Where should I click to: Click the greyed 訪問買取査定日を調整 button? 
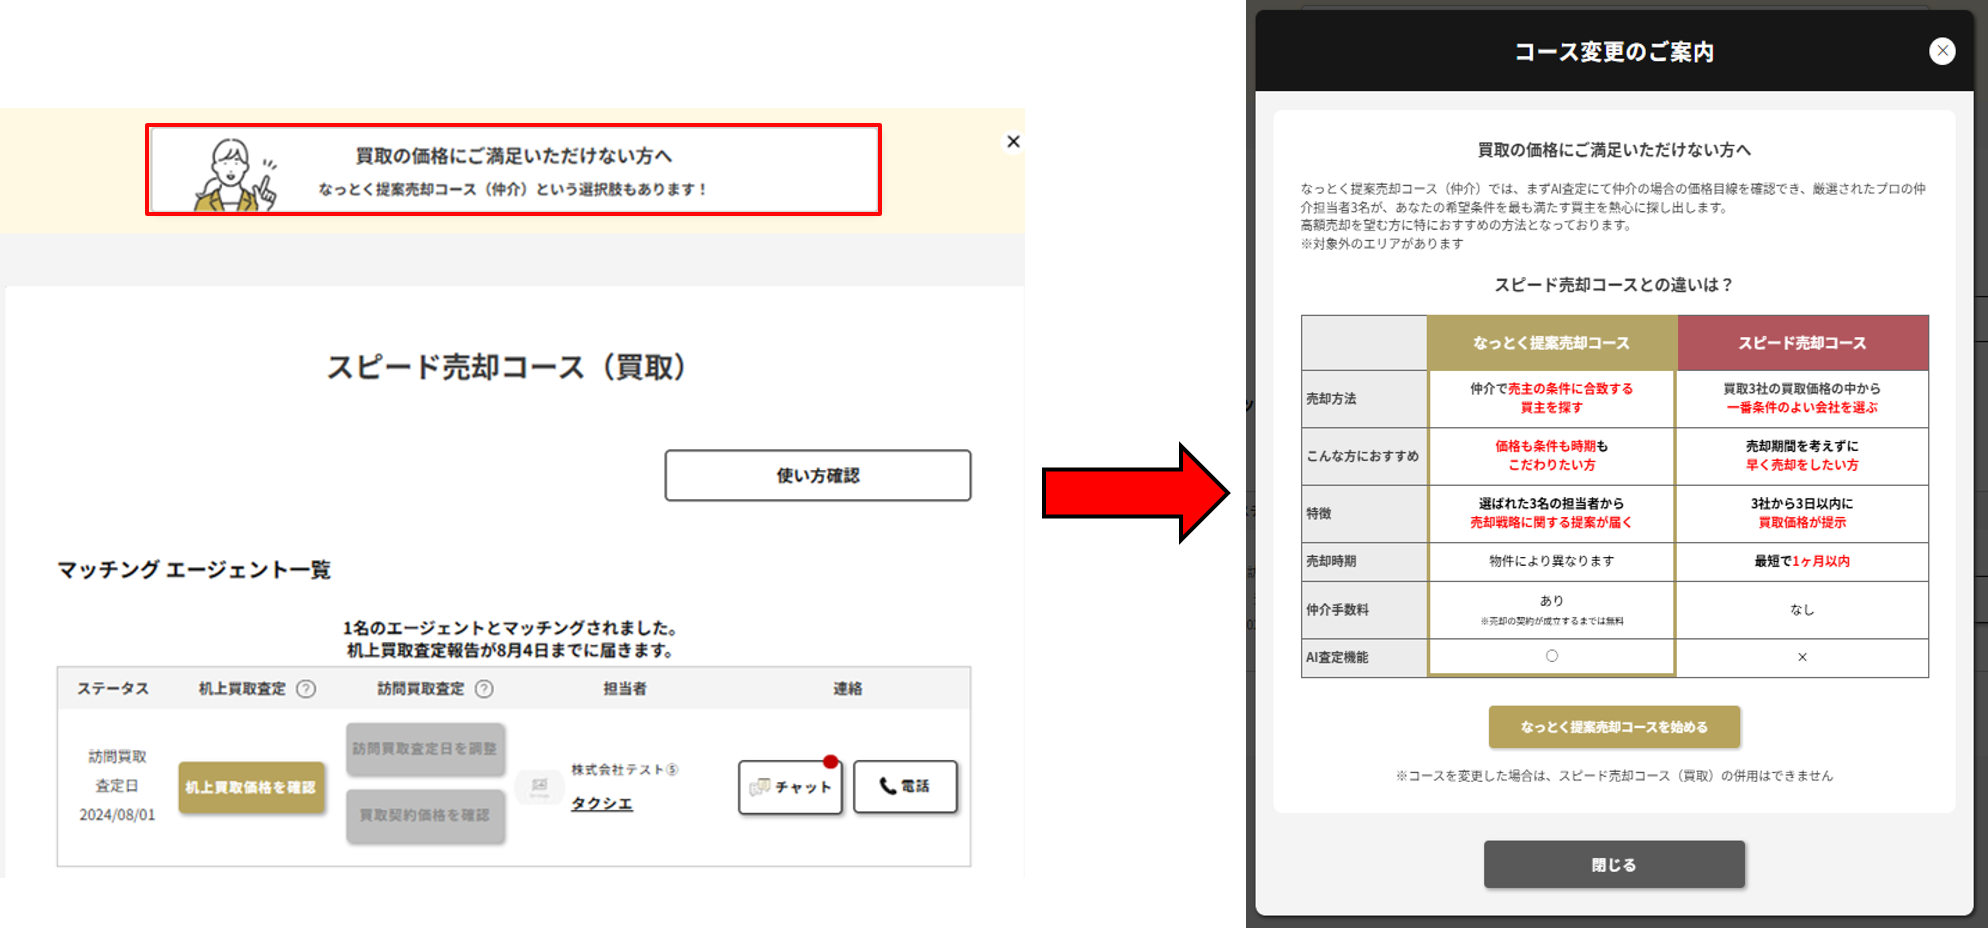click(x=425, y=749)
